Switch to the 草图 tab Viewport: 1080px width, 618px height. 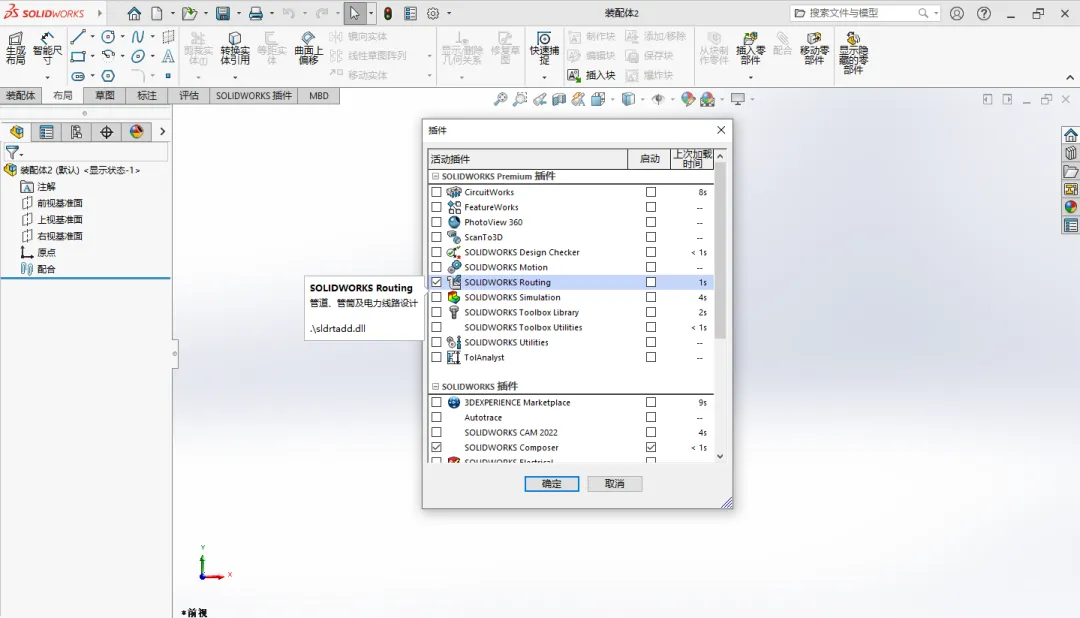pos(105,96)
